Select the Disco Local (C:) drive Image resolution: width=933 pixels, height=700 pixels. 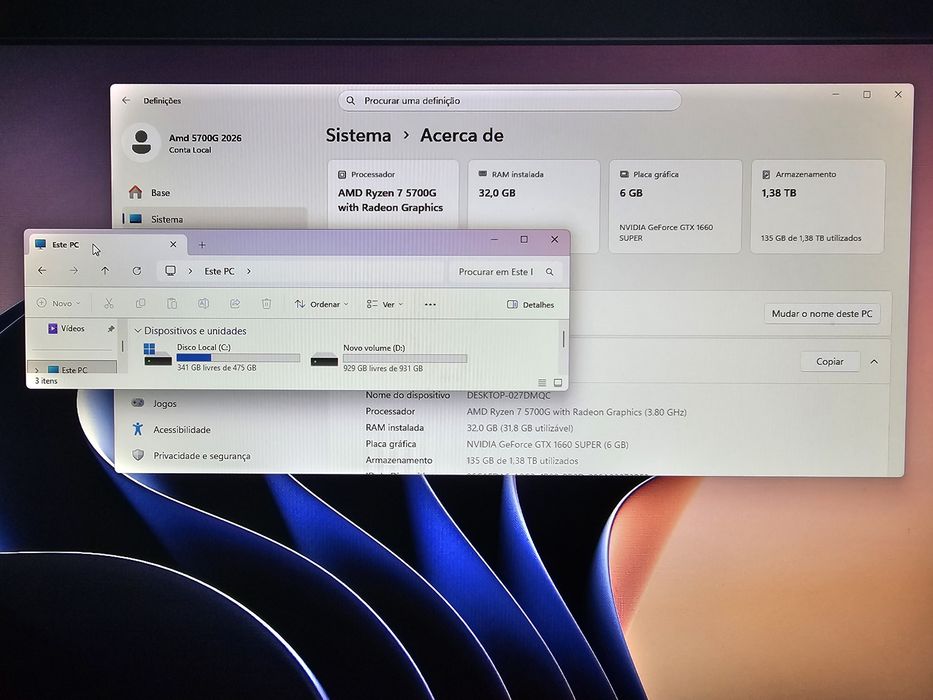click(221, 357)
